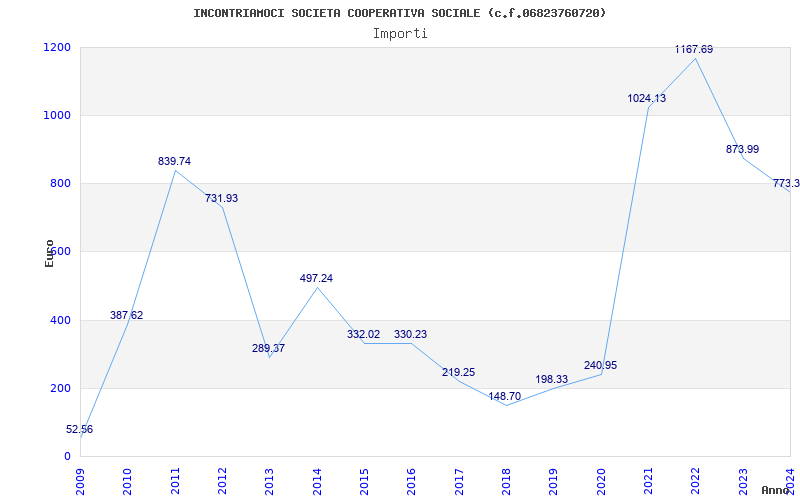Click the 1200 y-axis tick label
The width and height of the screenshot is (800, 500).
point(57,47)
